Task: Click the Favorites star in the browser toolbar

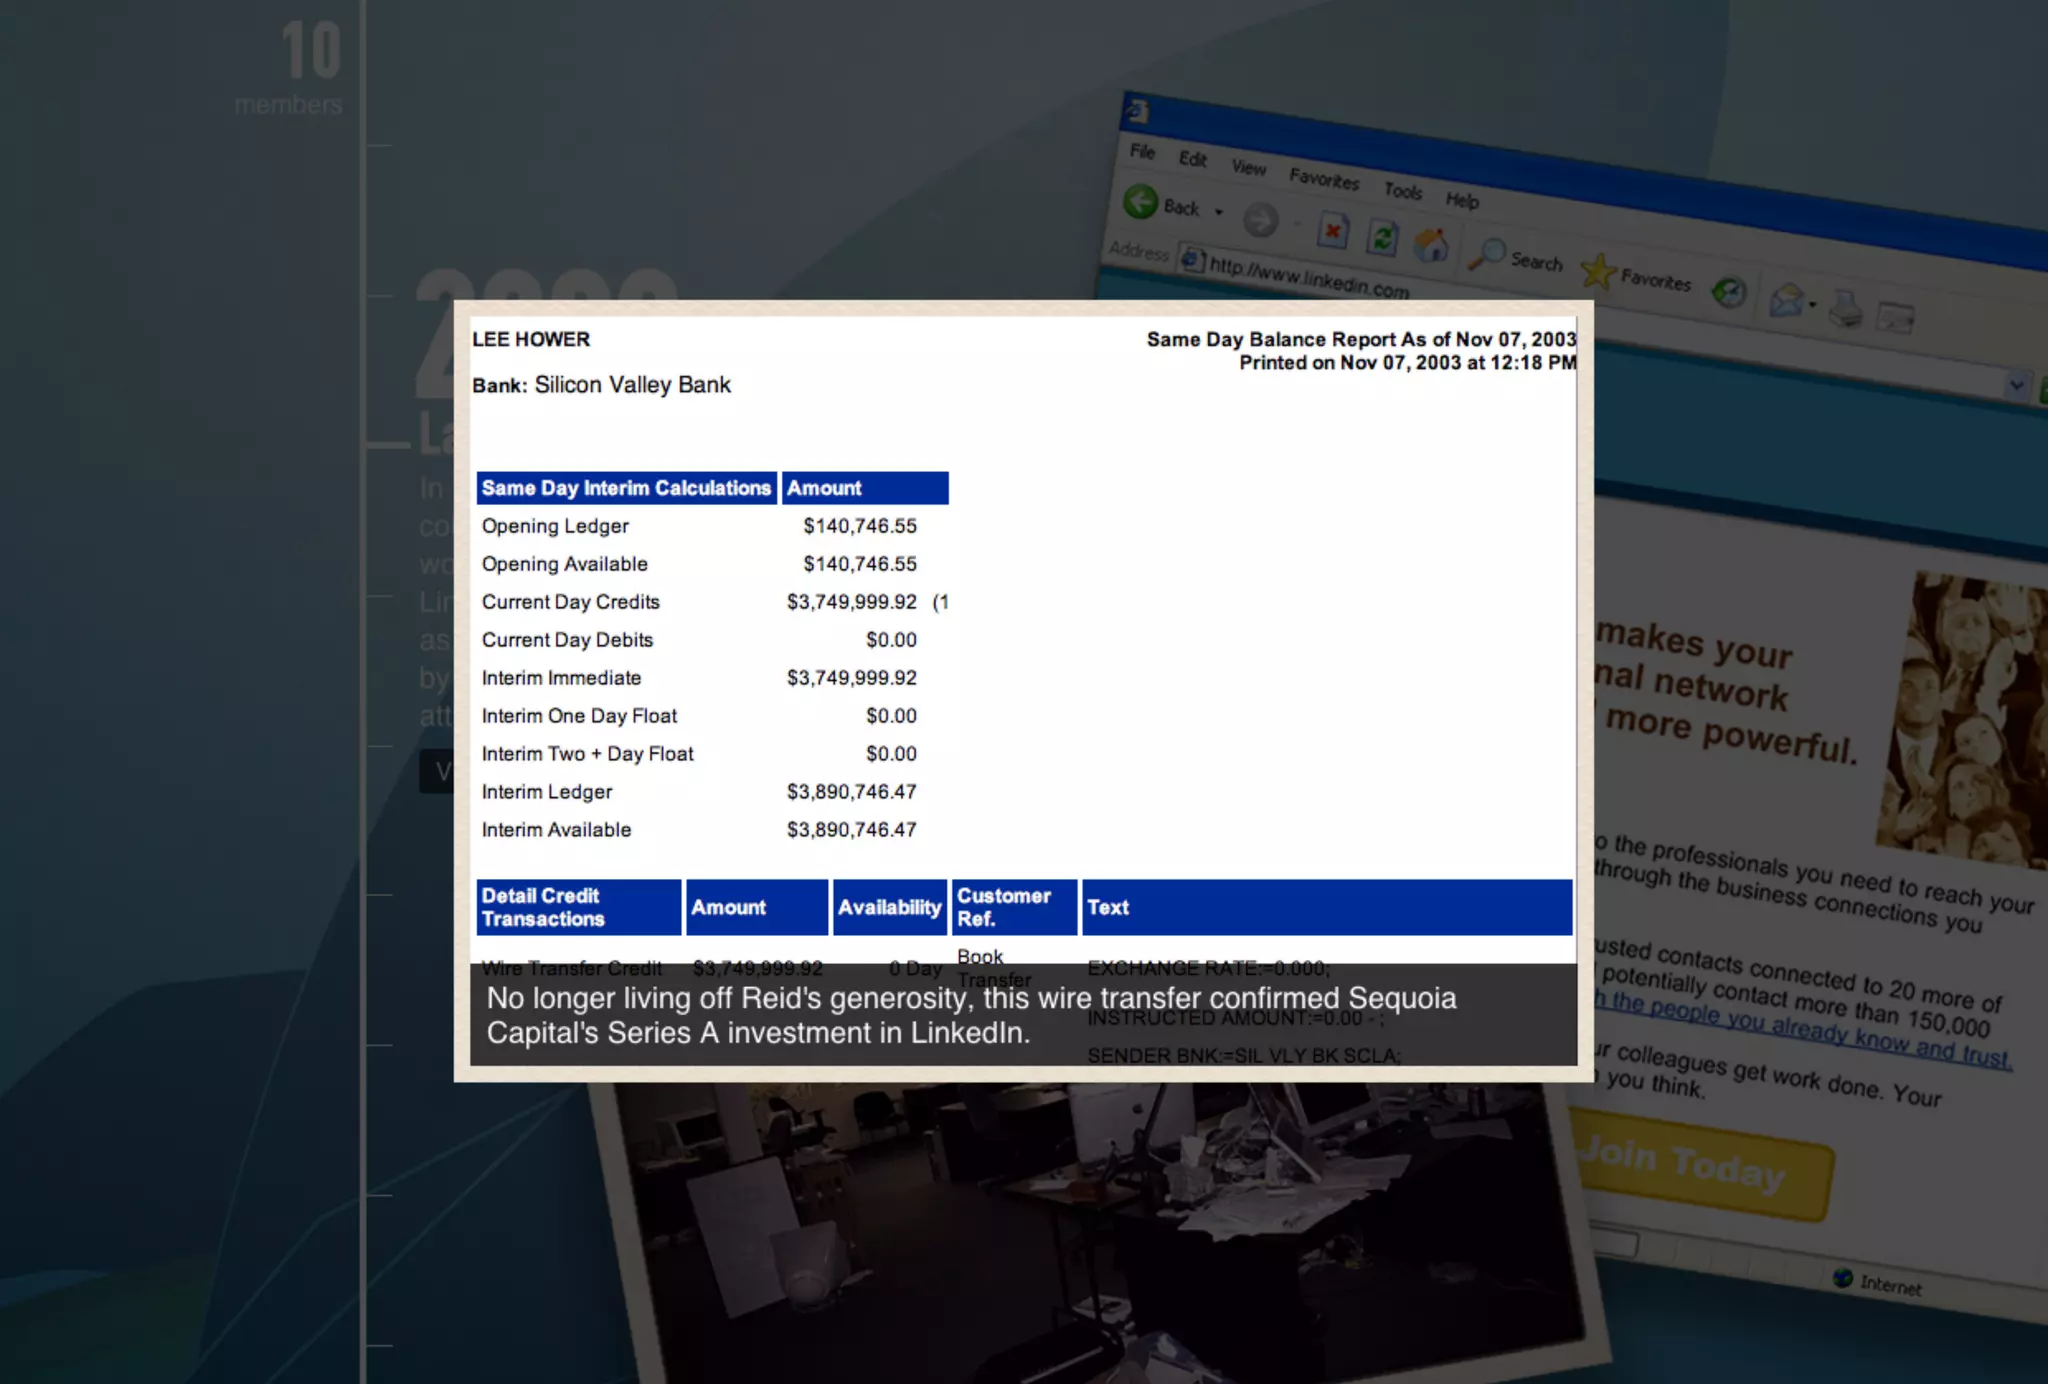Action: pos(1599,270)
